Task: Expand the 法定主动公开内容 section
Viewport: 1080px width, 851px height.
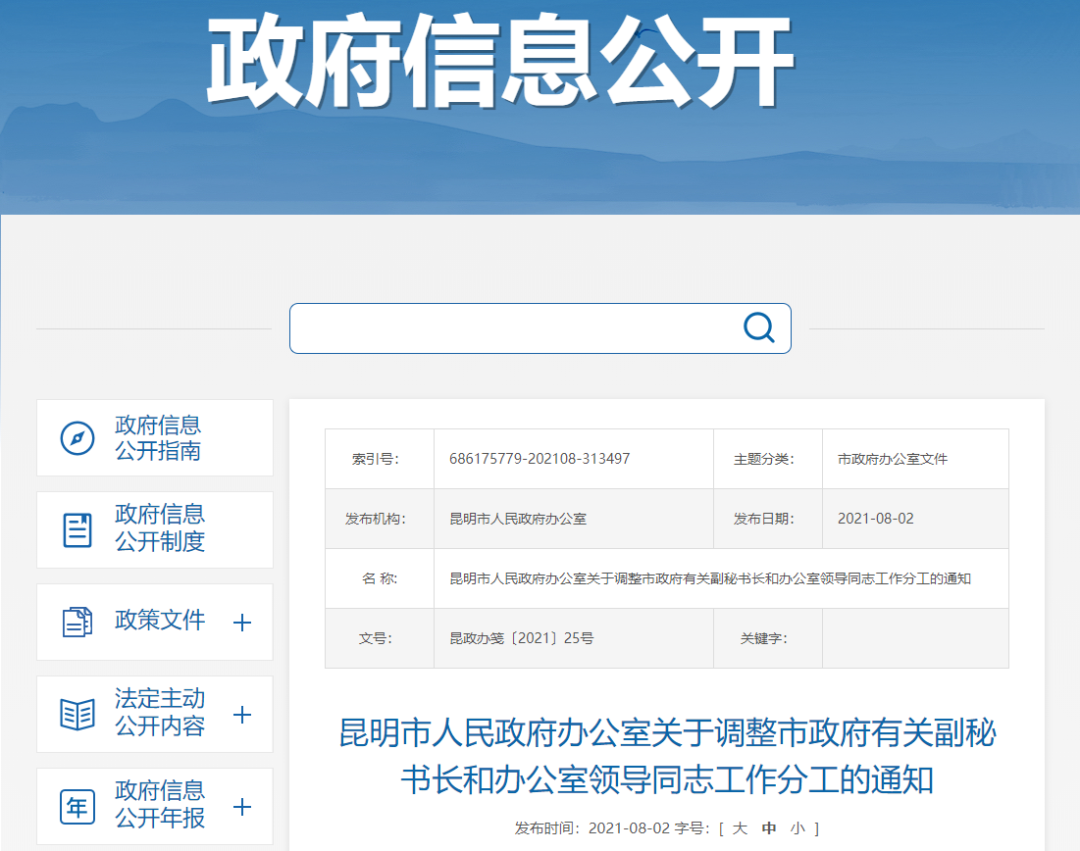Action: [x=241, y=713]
